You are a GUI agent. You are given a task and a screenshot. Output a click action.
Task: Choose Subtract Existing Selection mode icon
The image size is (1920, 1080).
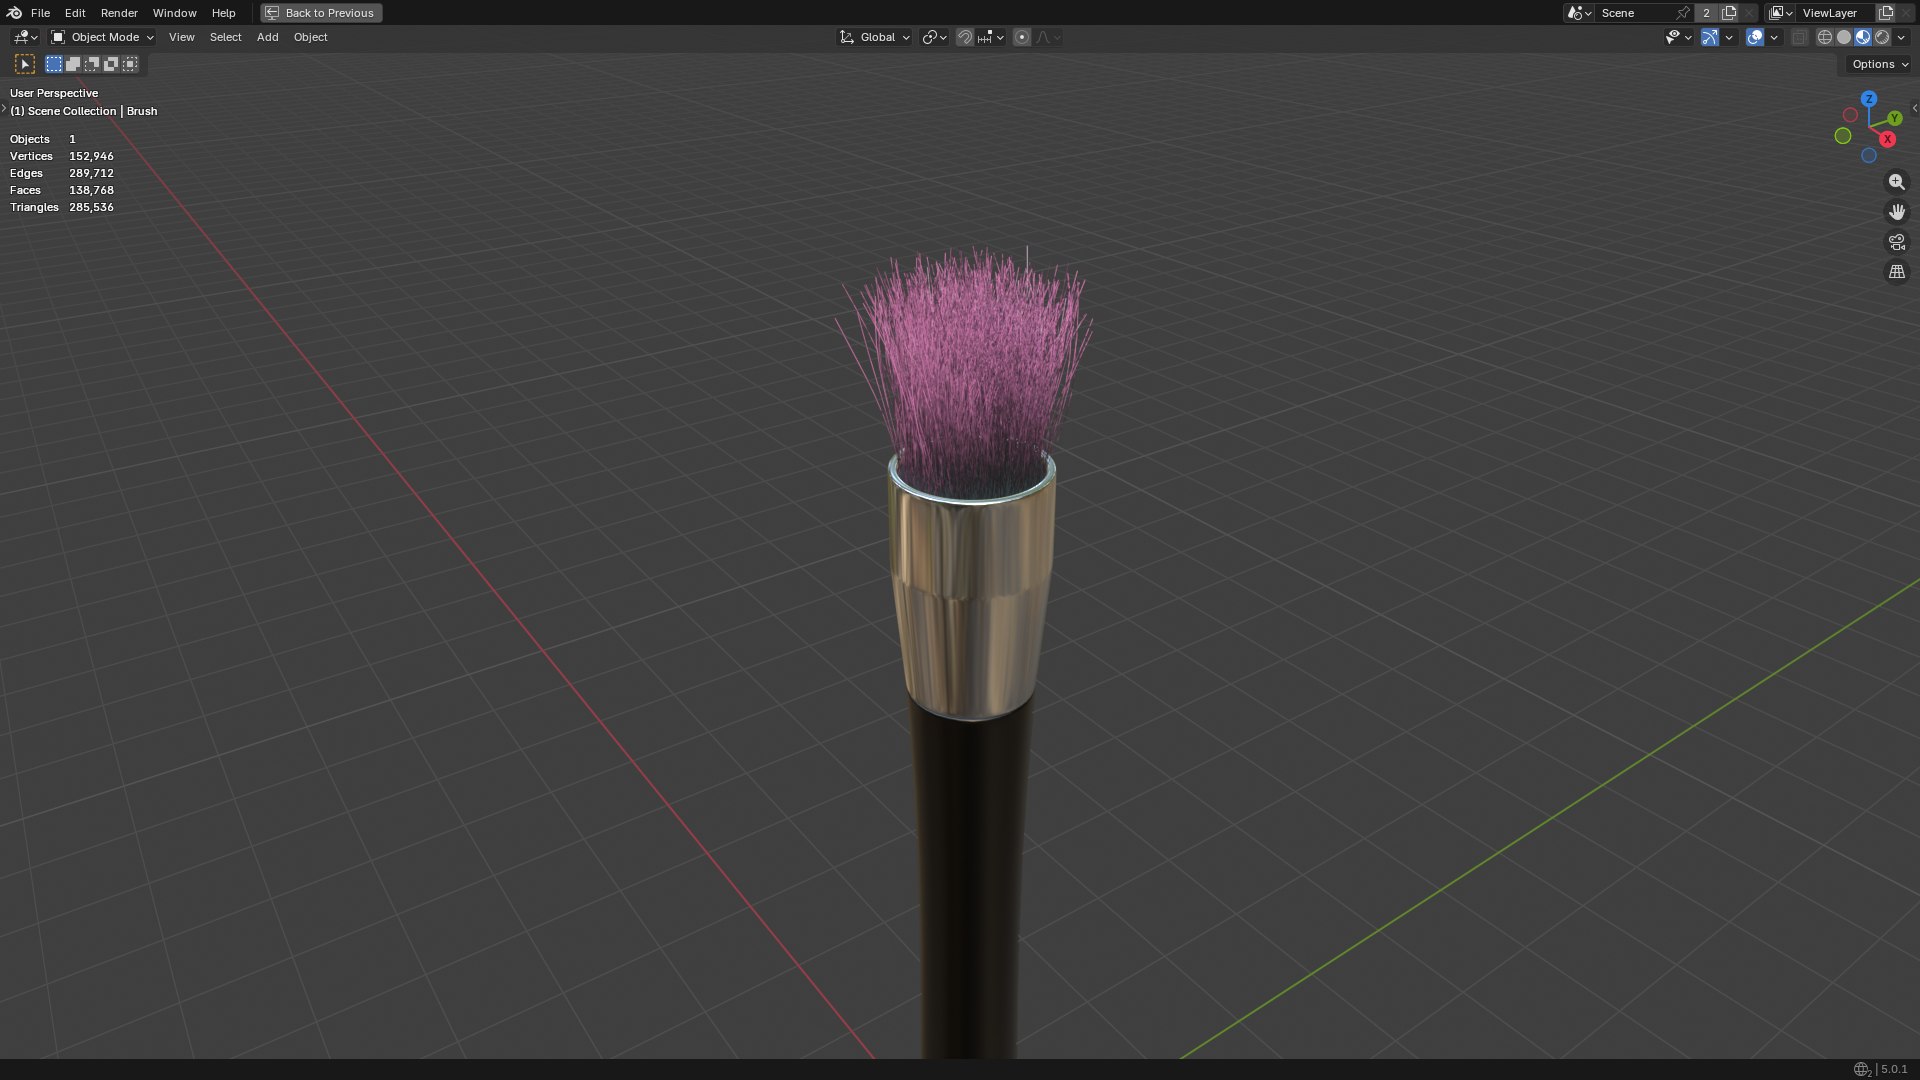pyautogui.click(x=92, y=64)
